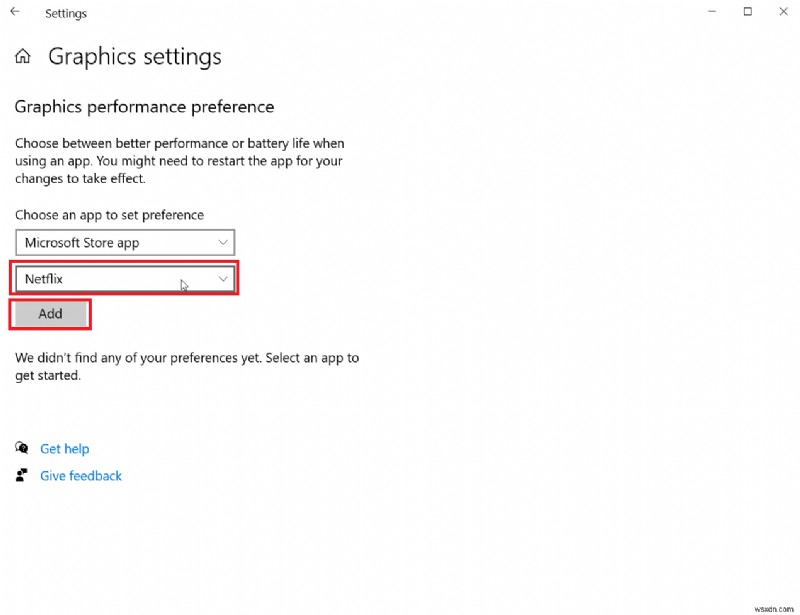Image resolution: width=800 pixels, height=615 pixels.
Task: Close the Settings window
Action: tap(783, 12)
